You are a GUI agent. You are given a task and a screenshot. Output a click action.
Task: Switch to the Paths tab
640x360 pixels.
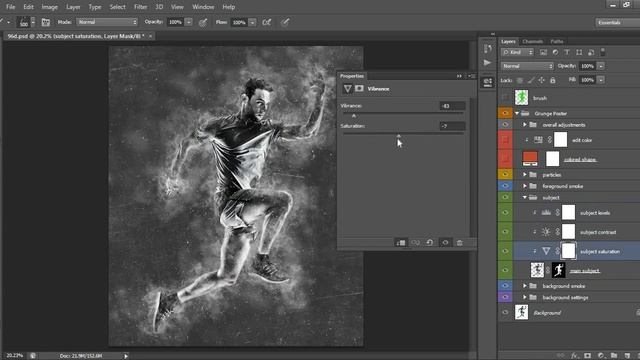pyautogui.click(x=557, y=41)
